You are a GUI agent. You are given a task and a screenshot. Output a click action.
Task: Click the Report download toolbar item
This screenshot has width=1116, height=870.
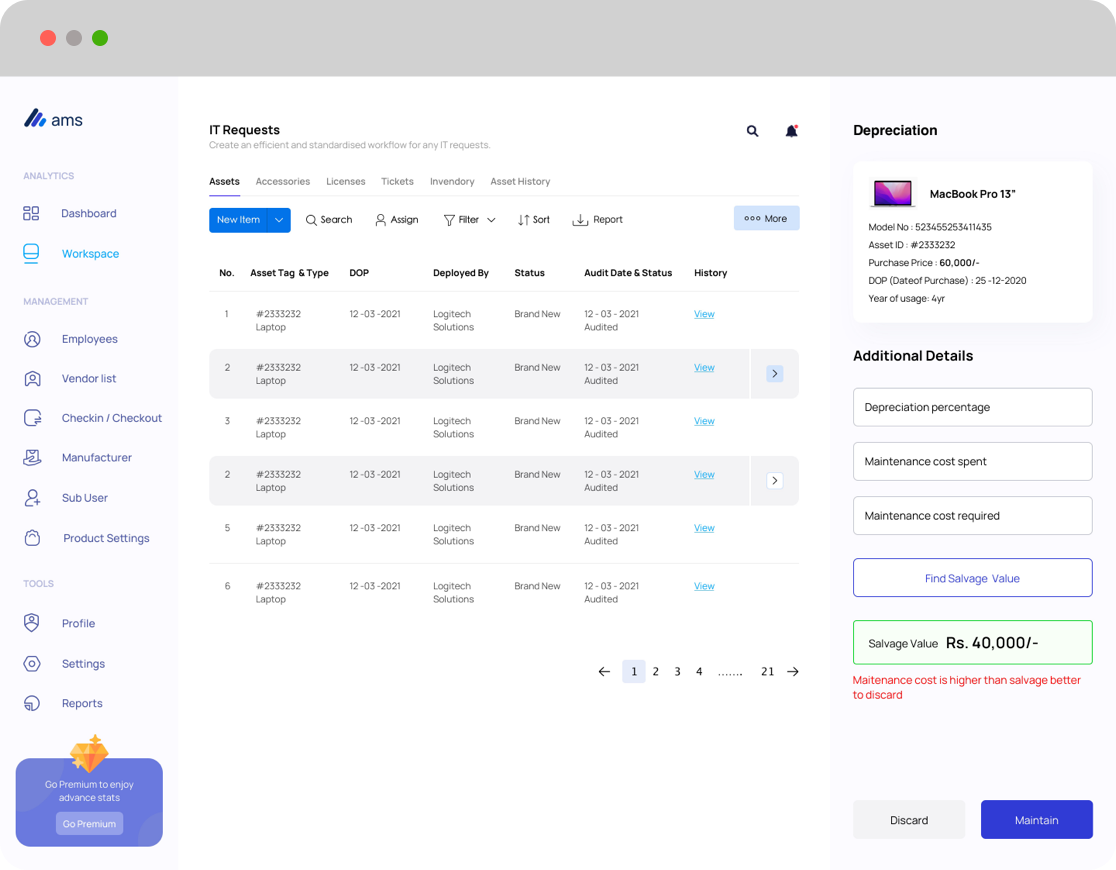[597, 220]
